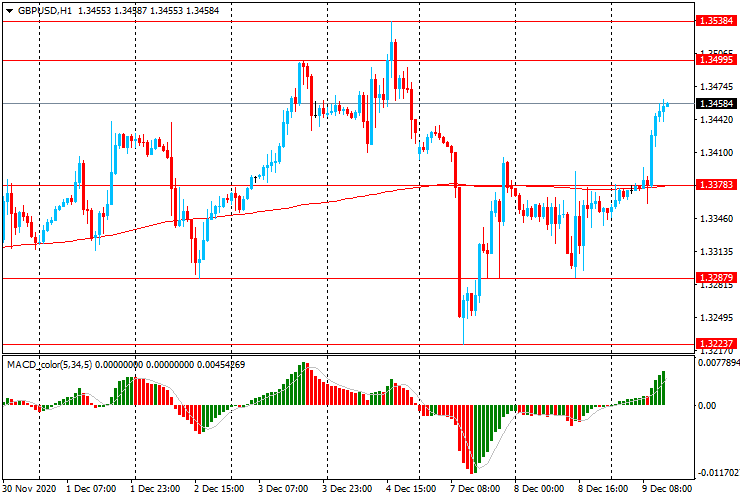Select the 1.32879 support price label
Image resolution: width=740 pixels, height=500 pixels.
pos(716,277)
